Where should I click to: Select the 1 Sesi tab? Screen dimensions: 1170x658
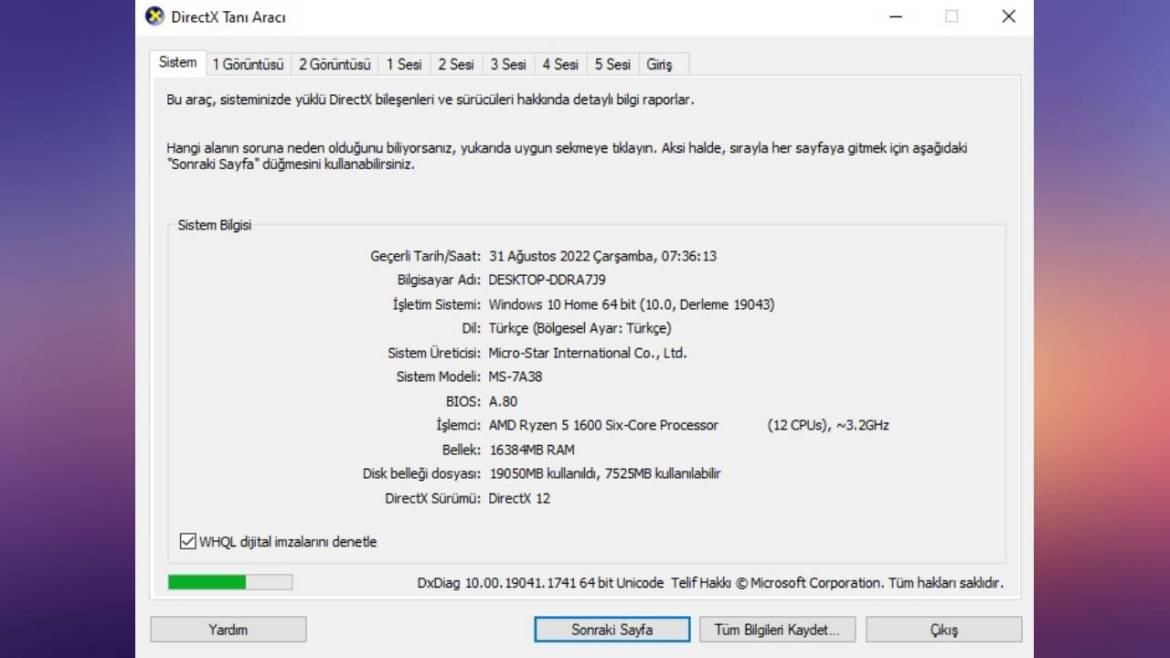[404, 64]
